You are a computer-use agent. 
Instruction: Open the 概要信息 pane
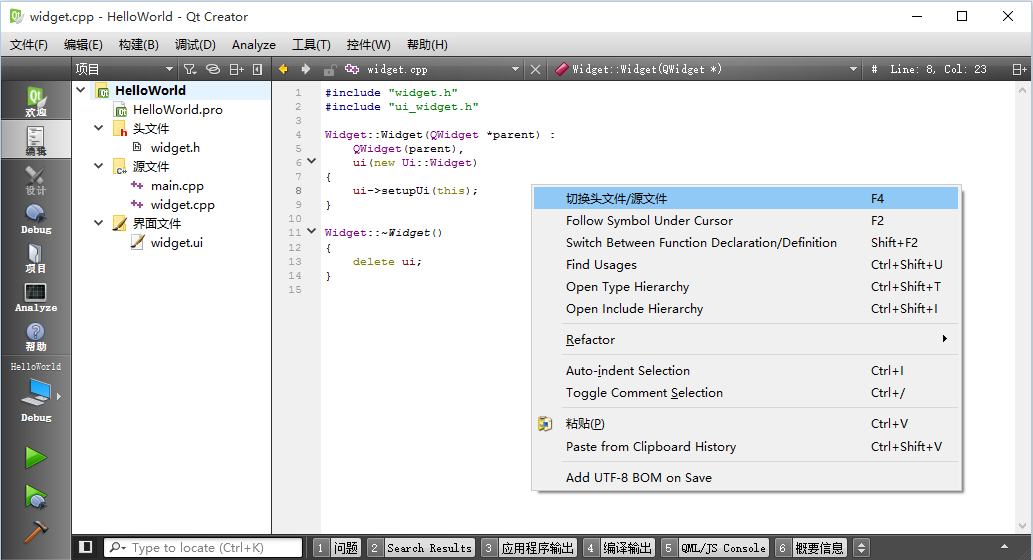[810, 547]
